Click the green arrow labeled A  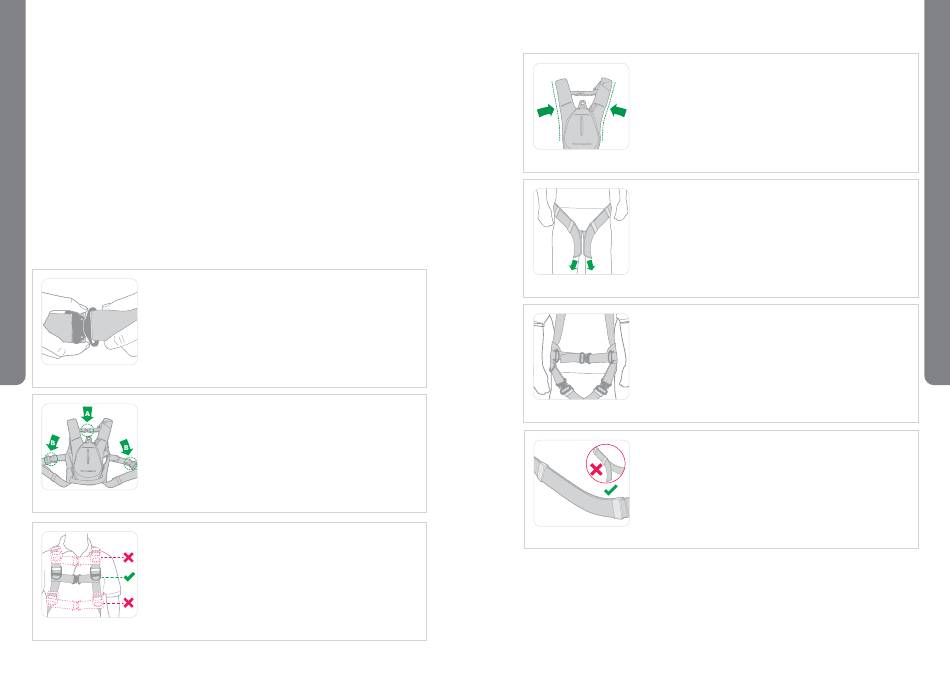pyautogui.click(x=87, y=415)
